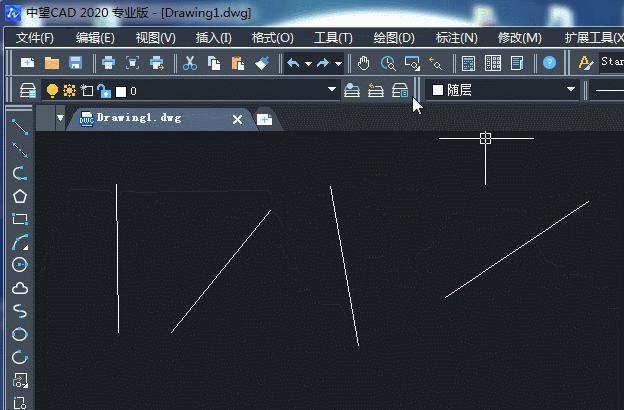Select the Rectangle tool

20,219
